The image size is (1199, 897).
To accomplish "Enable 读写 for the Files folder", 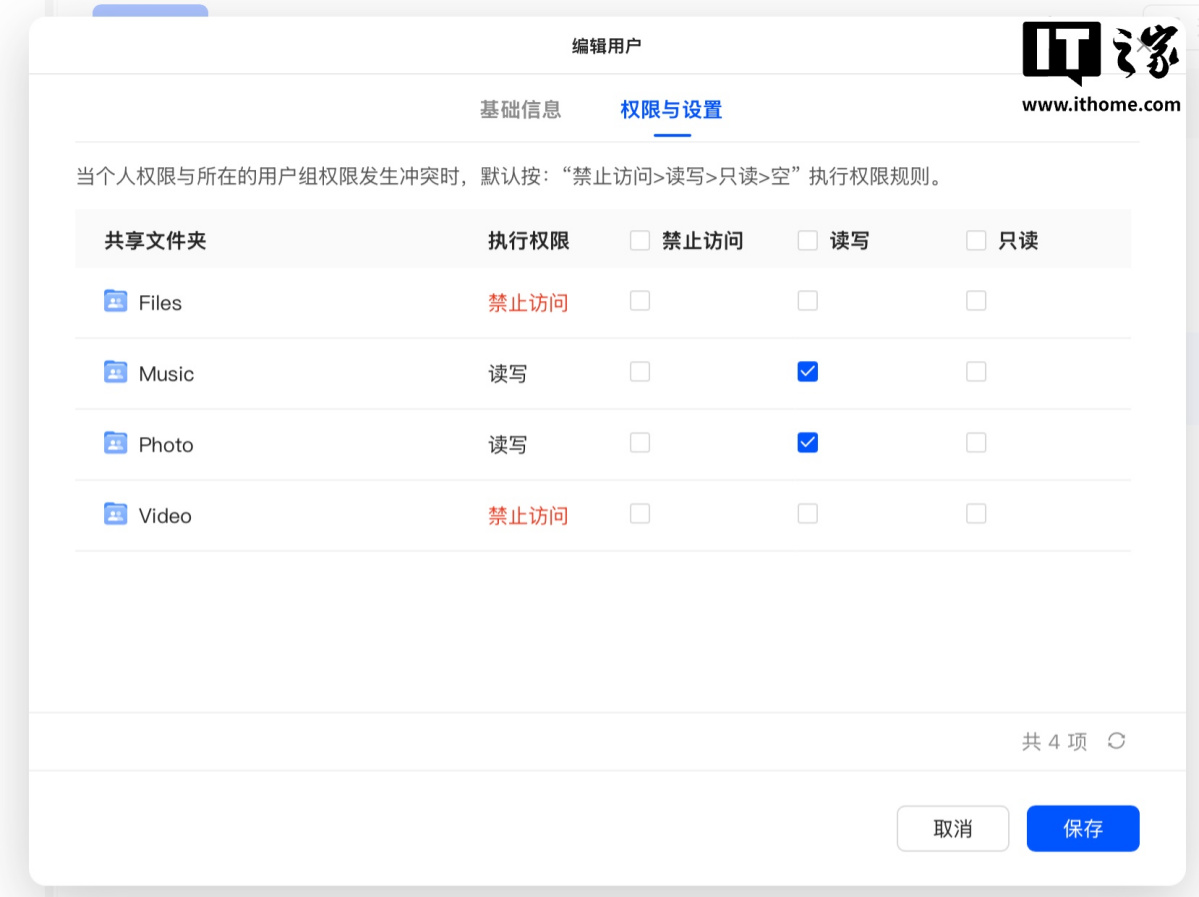I will (x=808, y=301).
